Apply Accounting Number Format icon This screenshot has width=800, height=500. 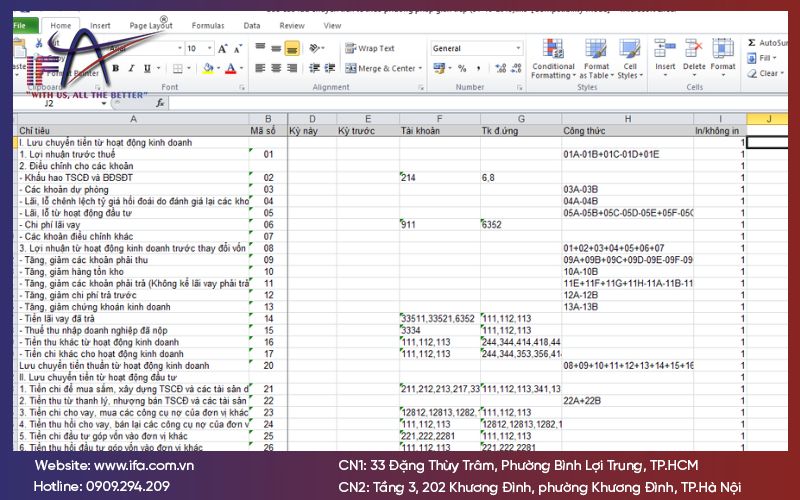439,68
